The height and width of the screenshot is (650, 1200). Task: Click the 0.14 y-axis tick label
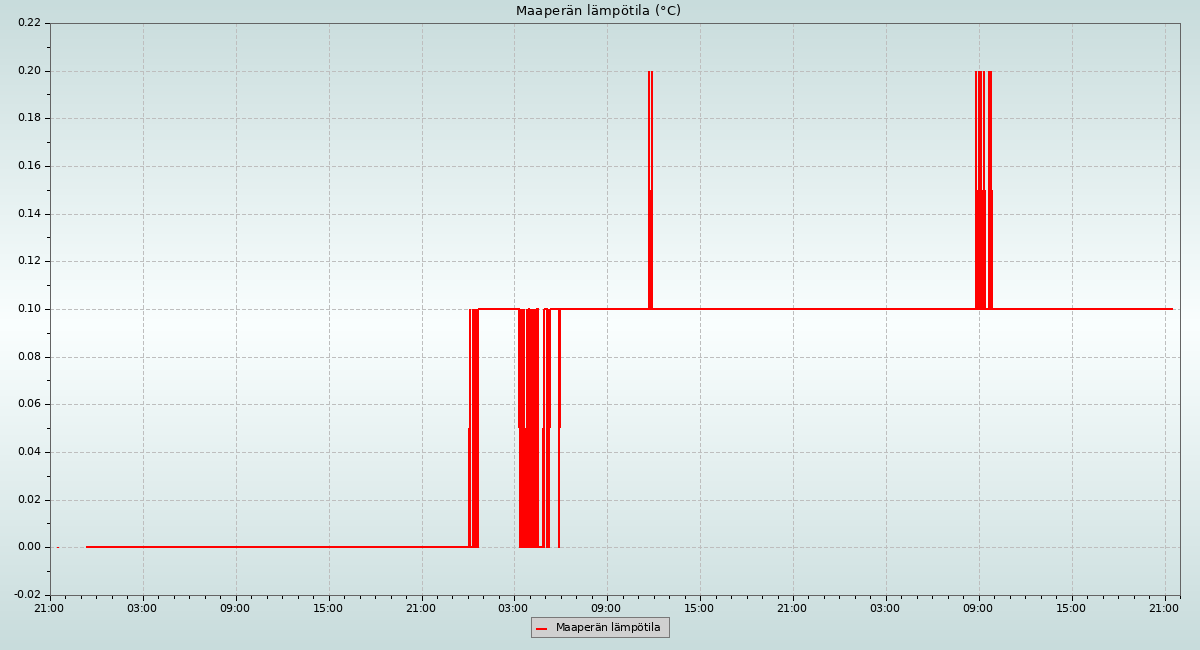point(29,214)
